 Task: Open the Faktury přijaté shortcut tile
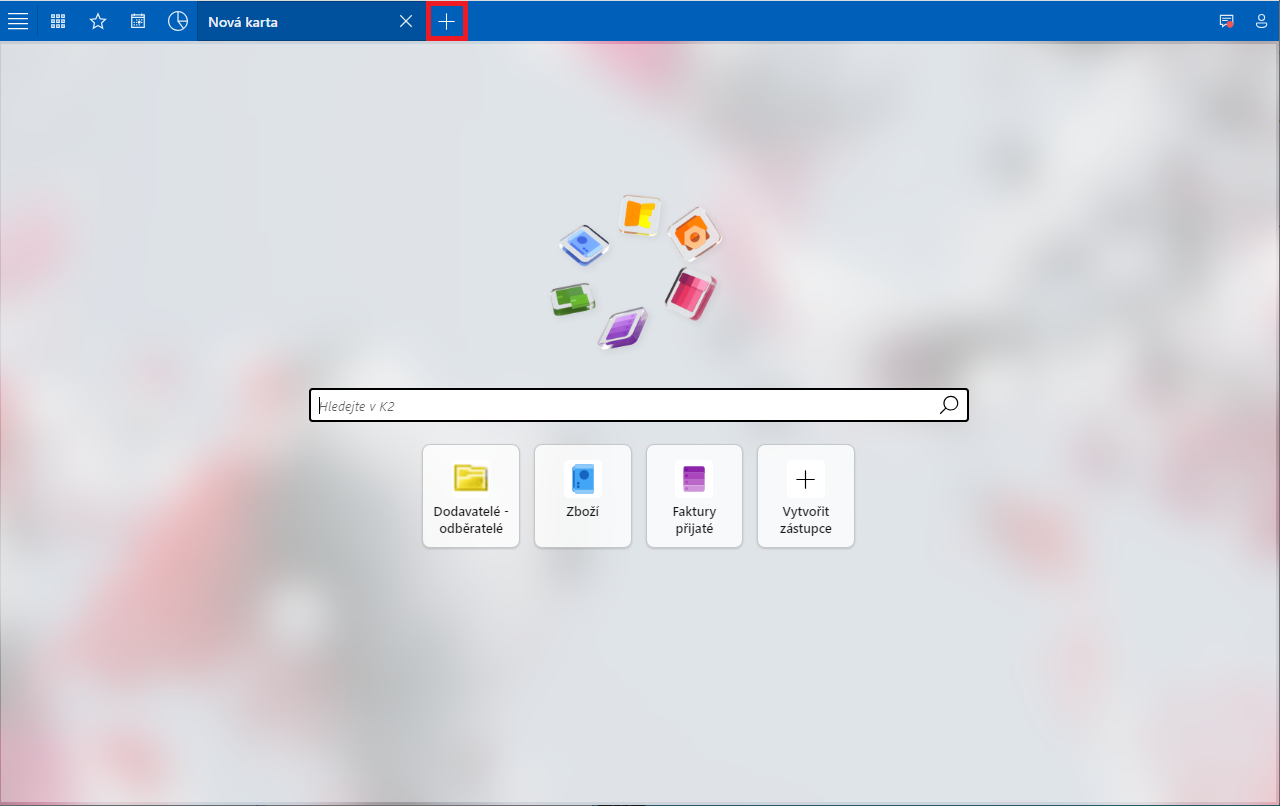click(694, 496)
